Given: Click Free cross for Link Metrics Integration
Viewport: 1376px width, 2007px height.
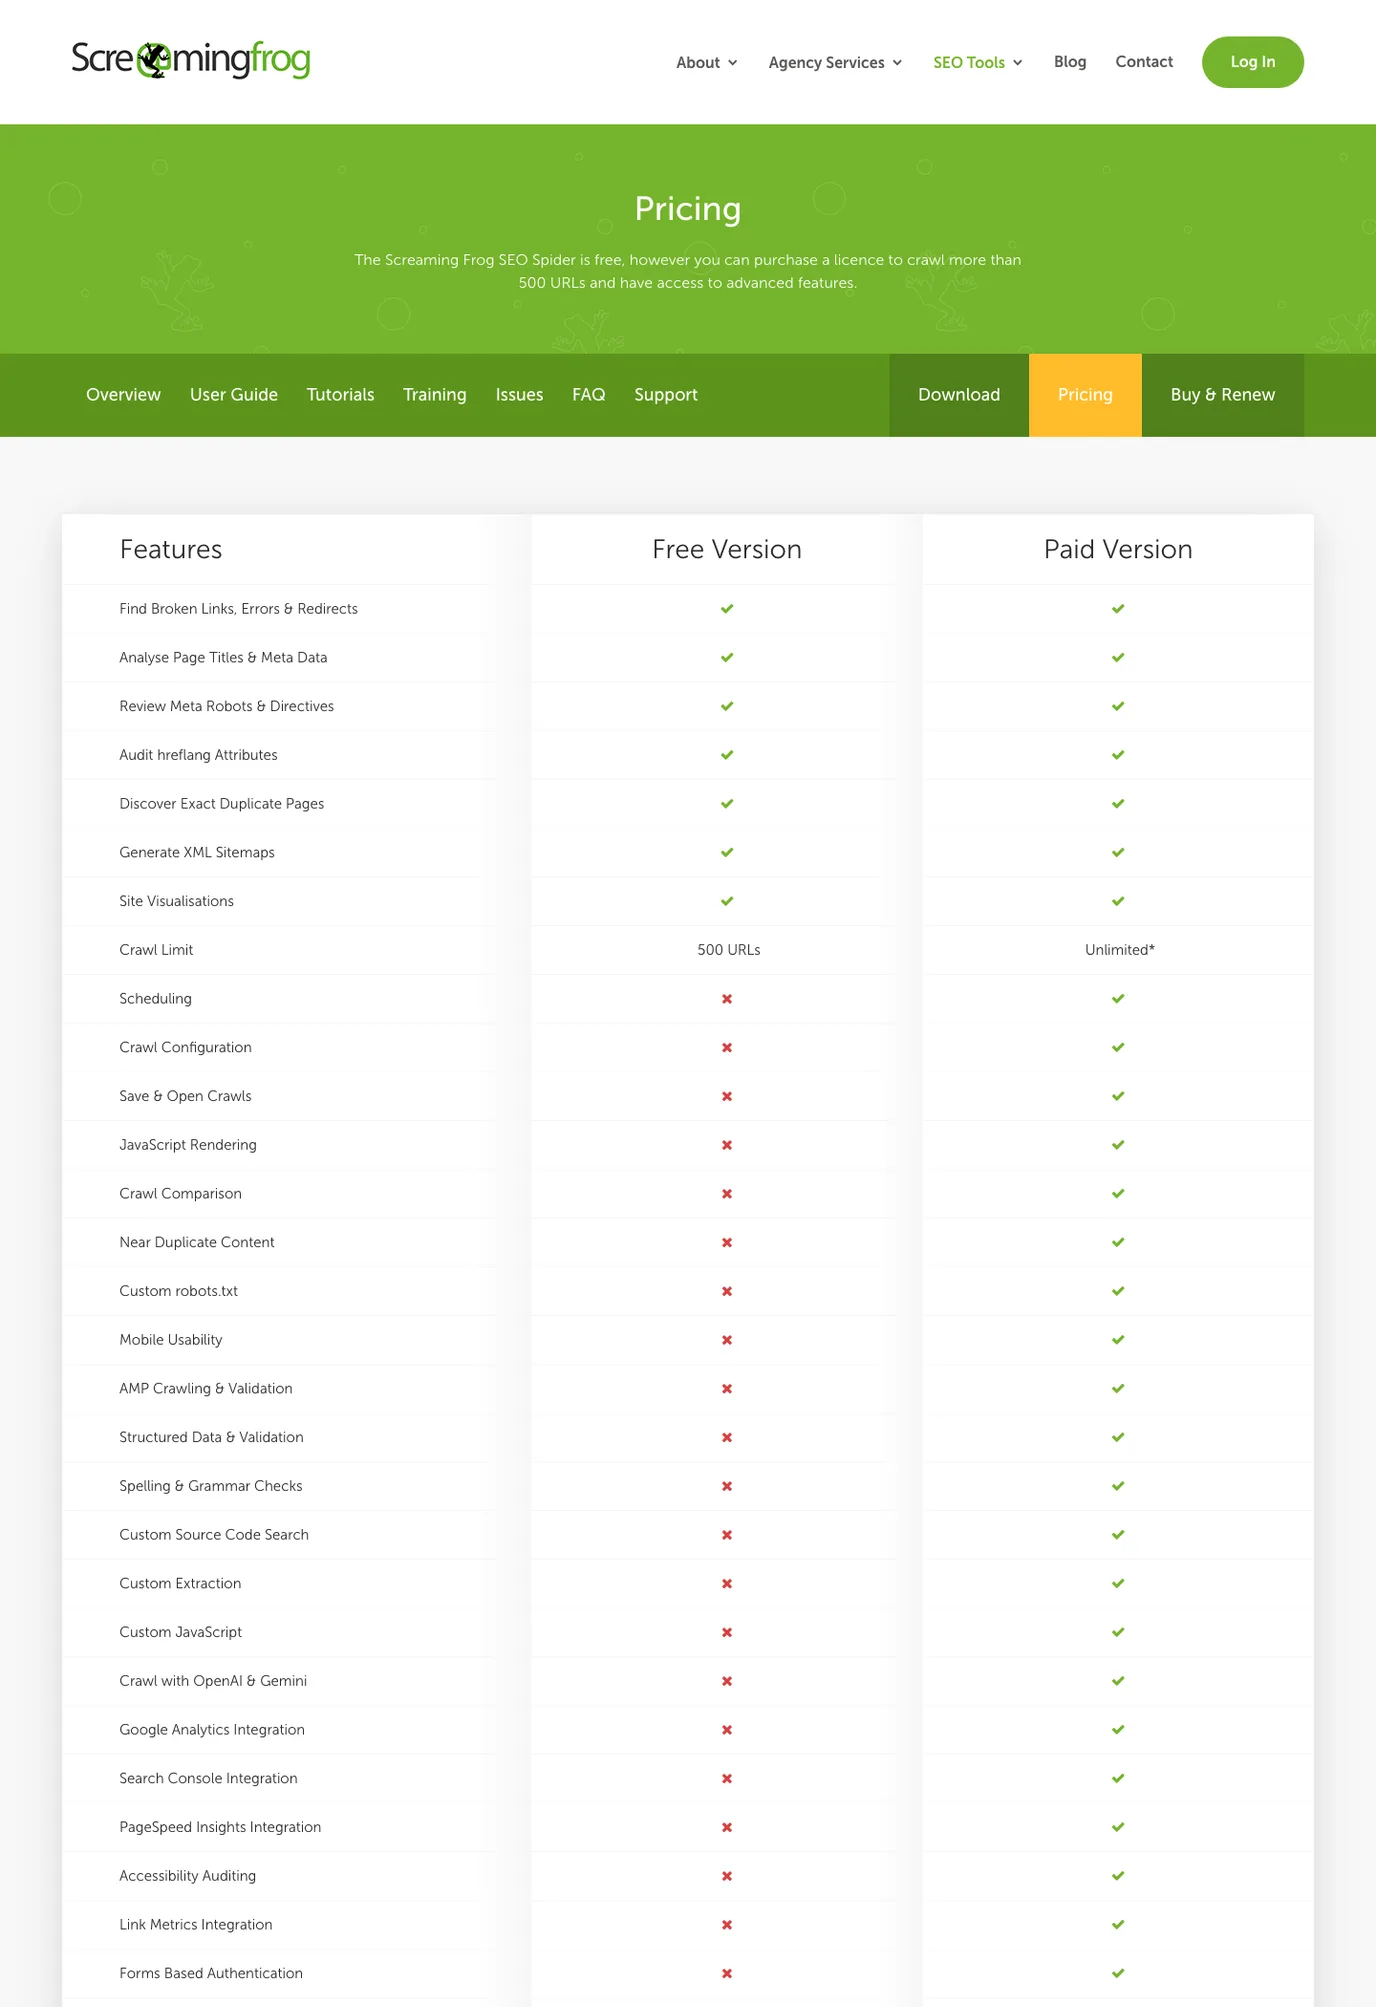Looking at the screenshot, I should 727,1925.
